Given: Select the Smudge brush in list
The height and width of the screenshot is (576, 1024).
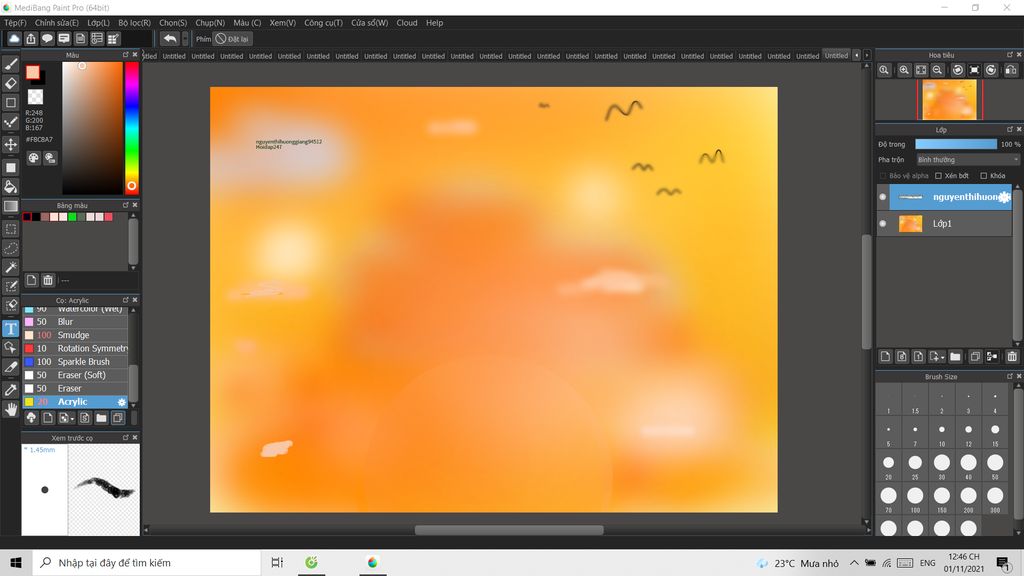Looking at the screenshot, I should (x=76, y=335).
